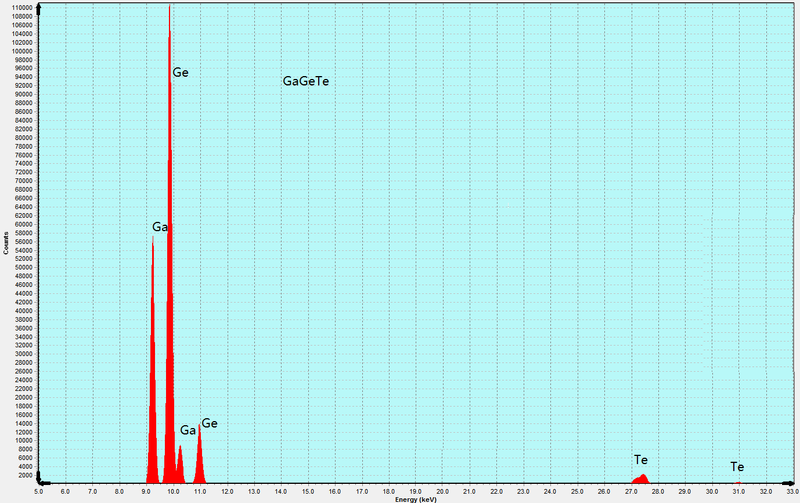The width and height of the screenshot is (800, 503).
Task: Click the Ga label above the 9.2 keV peak
Action: click(160, 228)
